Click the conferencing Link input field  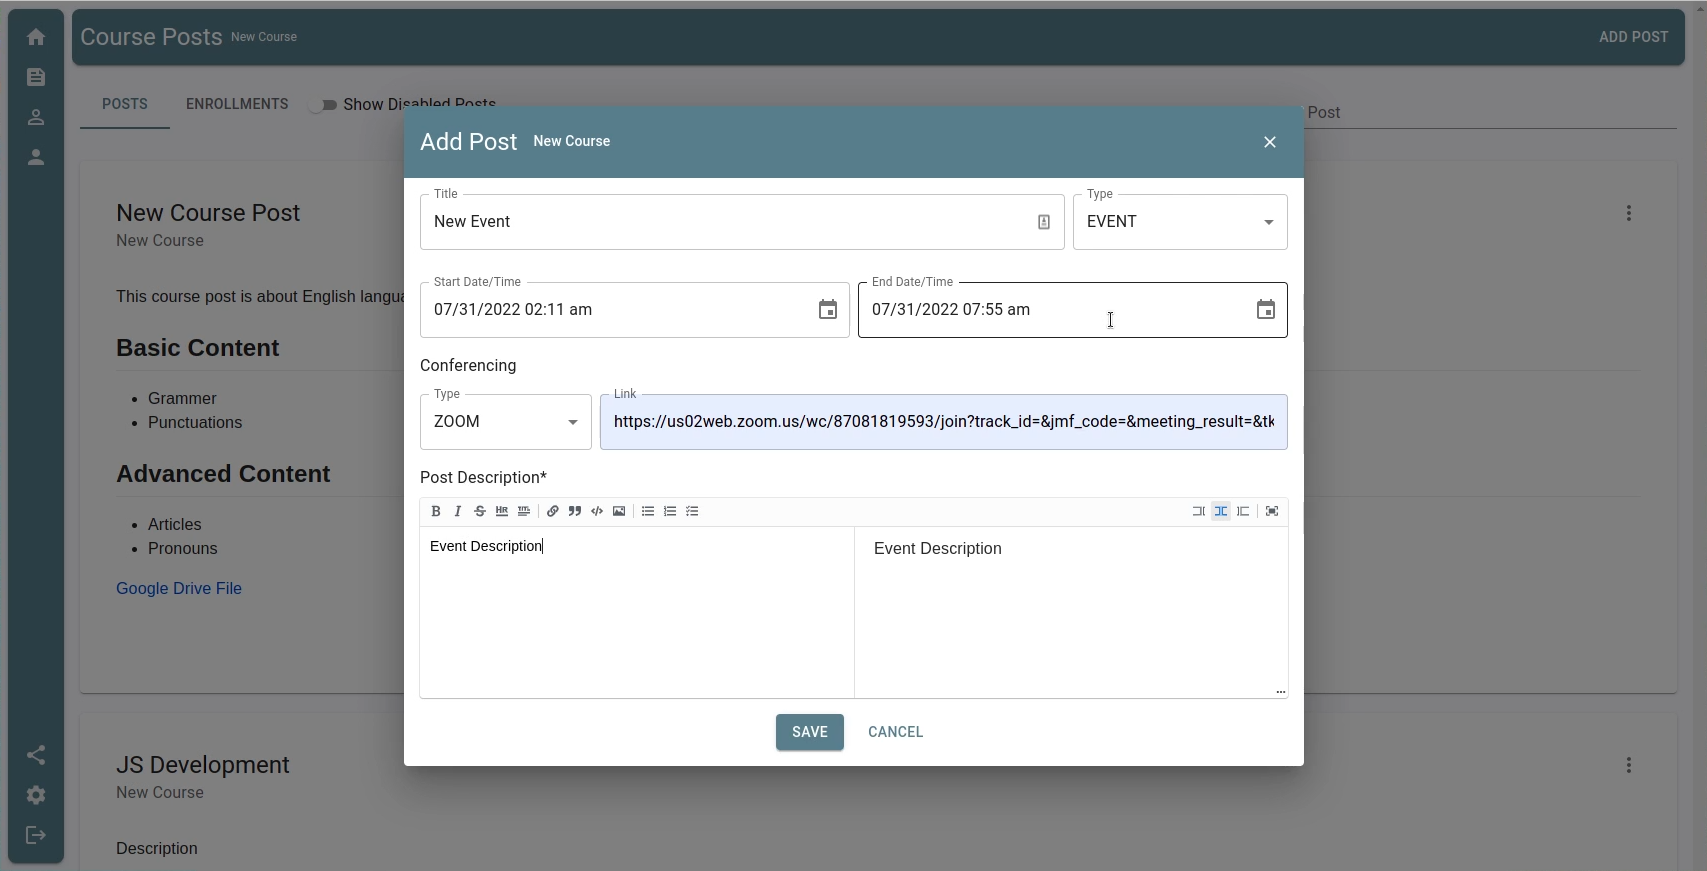point(944,422)
